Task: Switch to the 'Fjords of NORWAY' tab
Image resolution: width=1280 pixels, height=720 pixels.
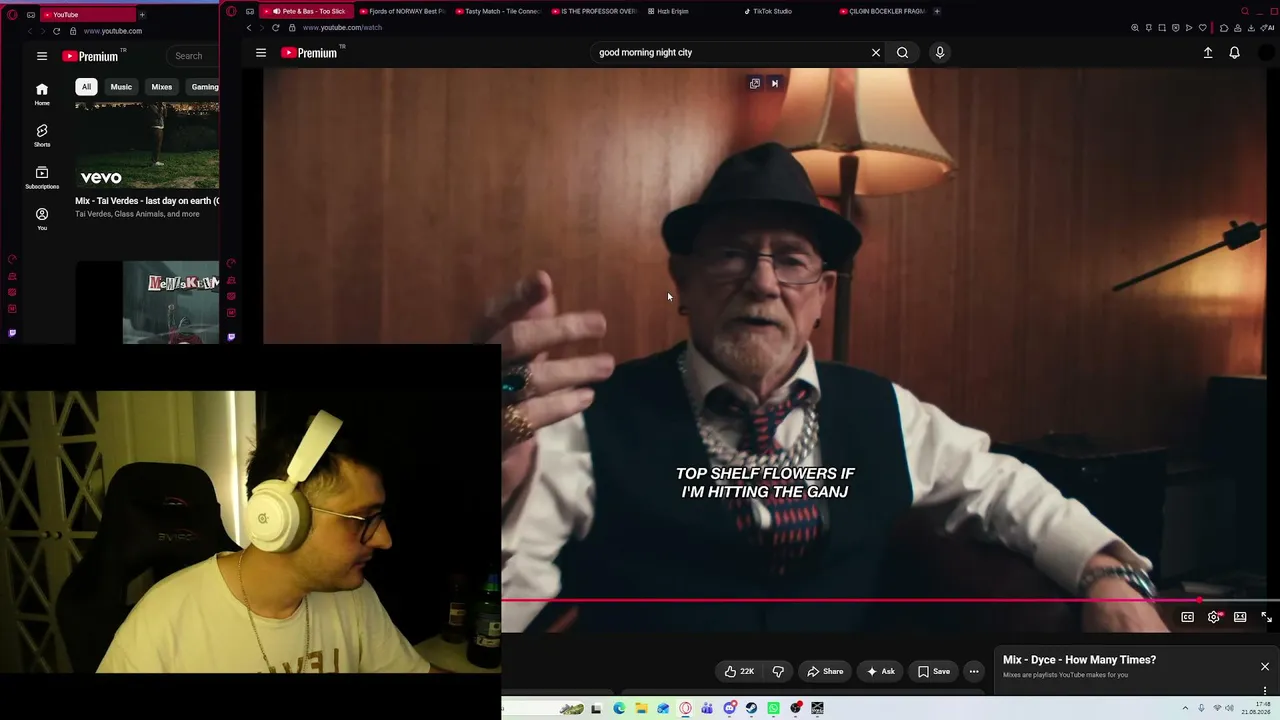Action: coord(402,11)
